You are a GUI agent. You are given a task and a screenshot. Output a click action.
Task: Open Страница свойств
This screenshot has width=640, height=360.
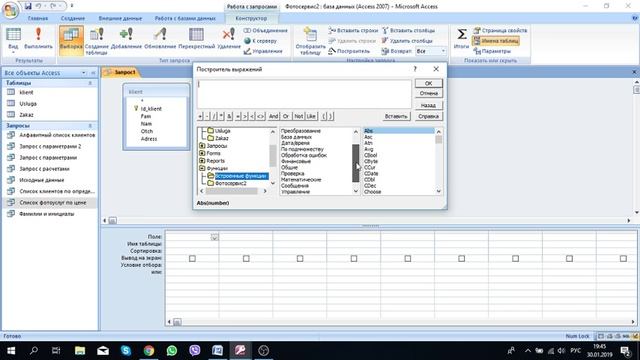(x=500, y=31)
